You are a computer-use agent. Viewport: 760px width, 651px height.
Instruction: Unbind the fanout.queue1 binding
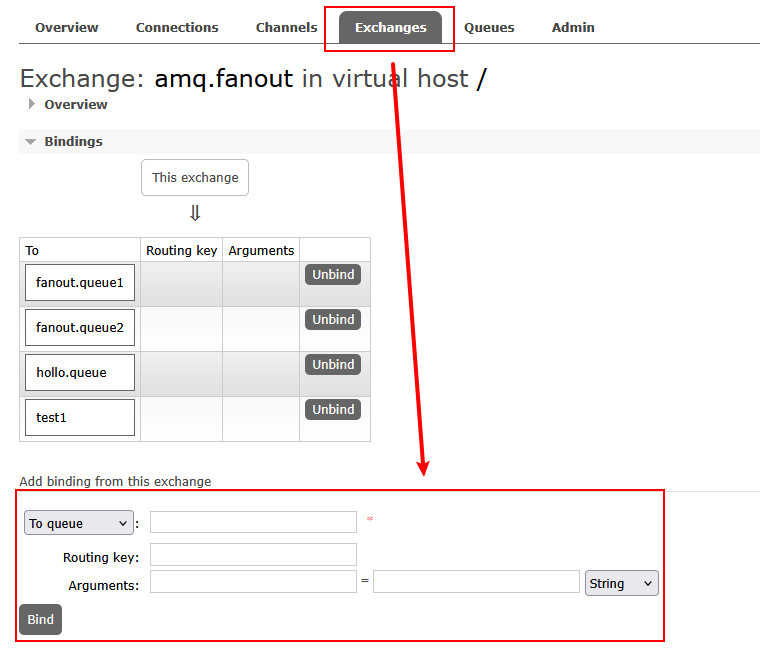(333, 275)
